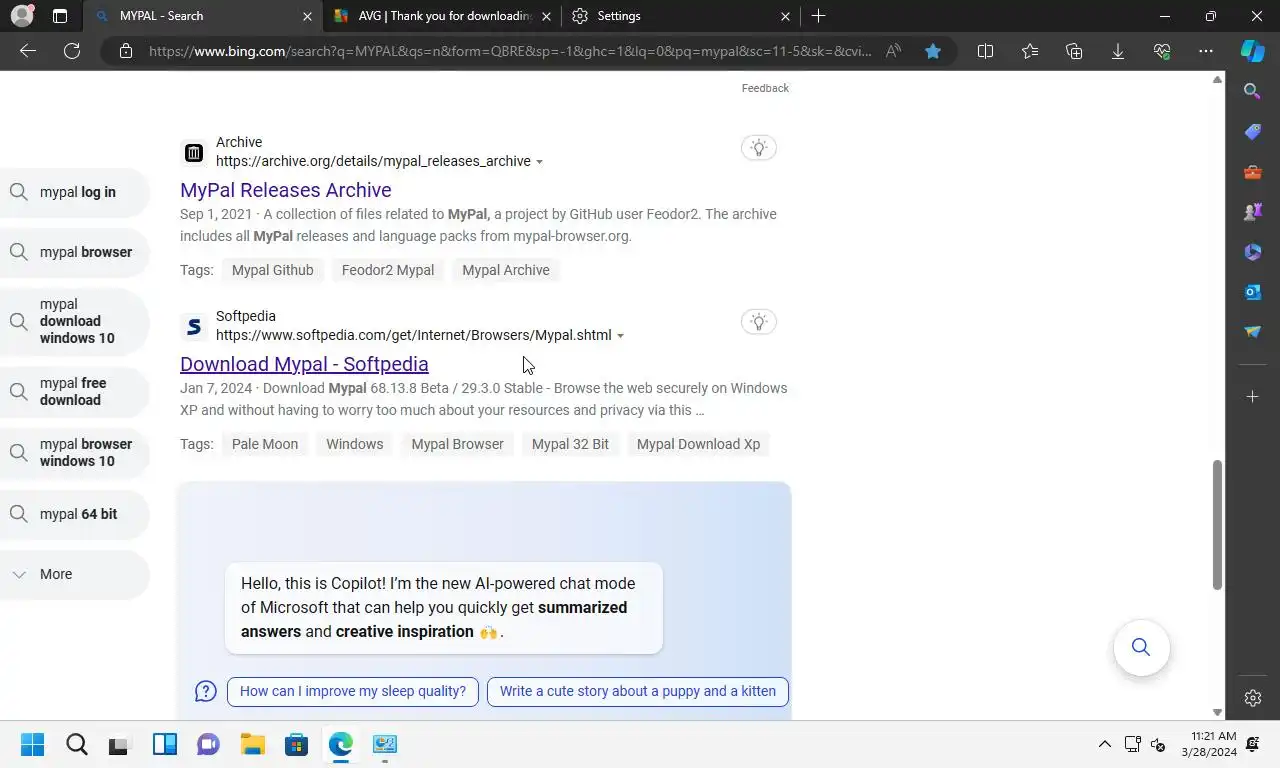Open File Explorer folder on taskbar
Image resolution: width=1280 pixels, height=768 pixels.
pos(252,744)
